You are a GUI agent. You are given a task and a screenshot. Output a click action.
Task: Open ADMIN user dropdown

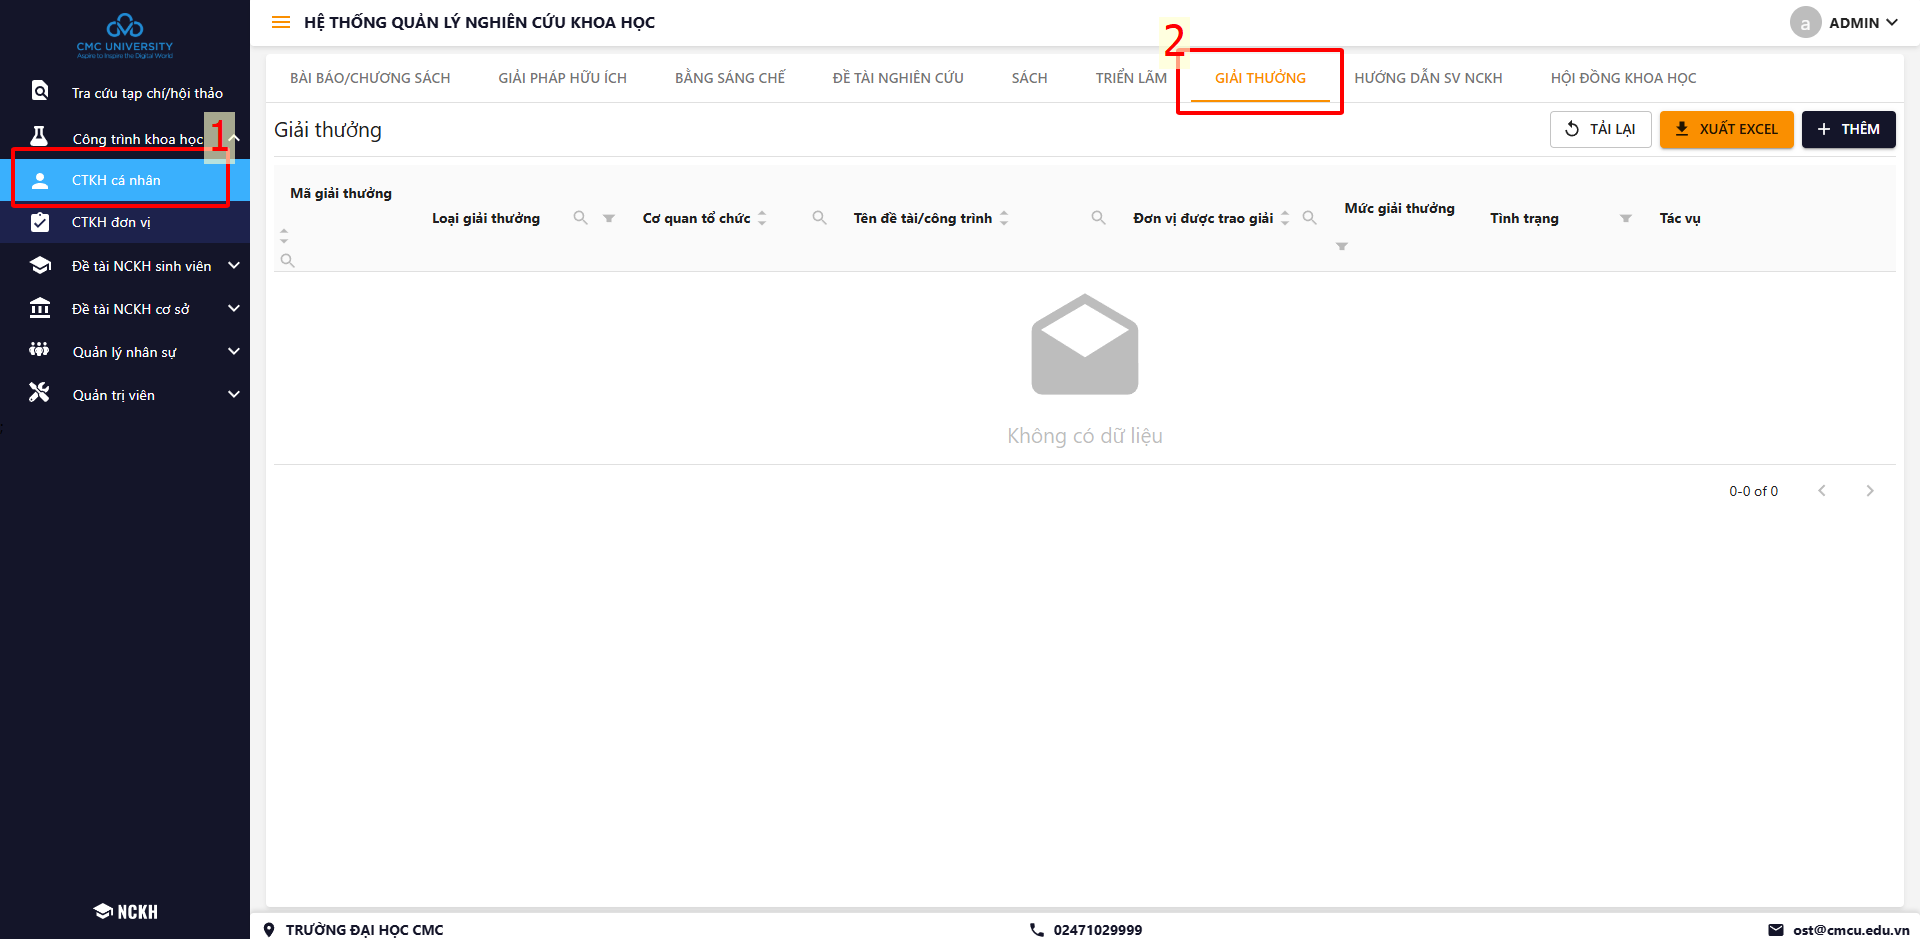coord(1845,22)
